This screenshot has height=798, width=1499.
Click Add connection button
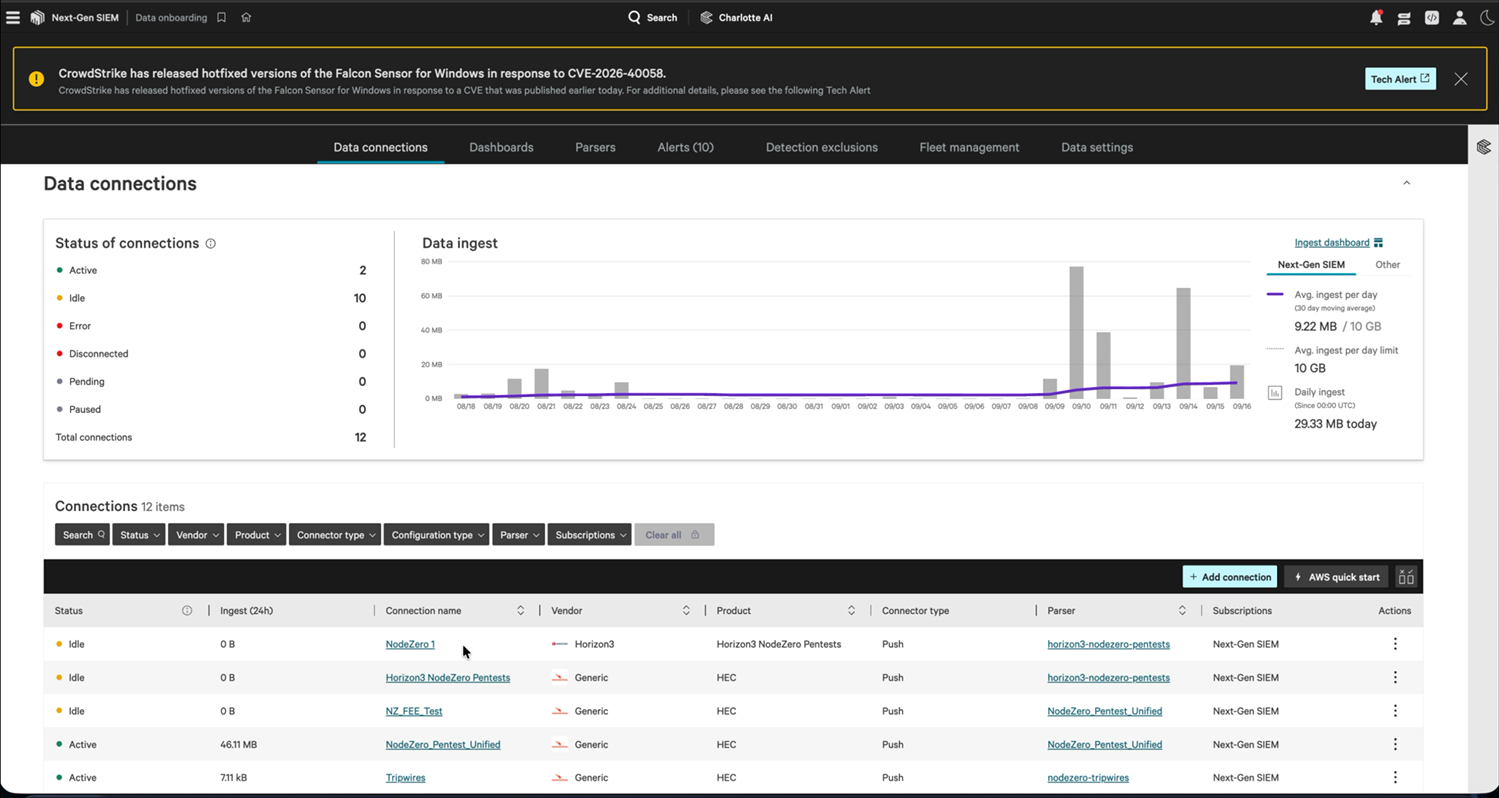(x=1230, y=577)
